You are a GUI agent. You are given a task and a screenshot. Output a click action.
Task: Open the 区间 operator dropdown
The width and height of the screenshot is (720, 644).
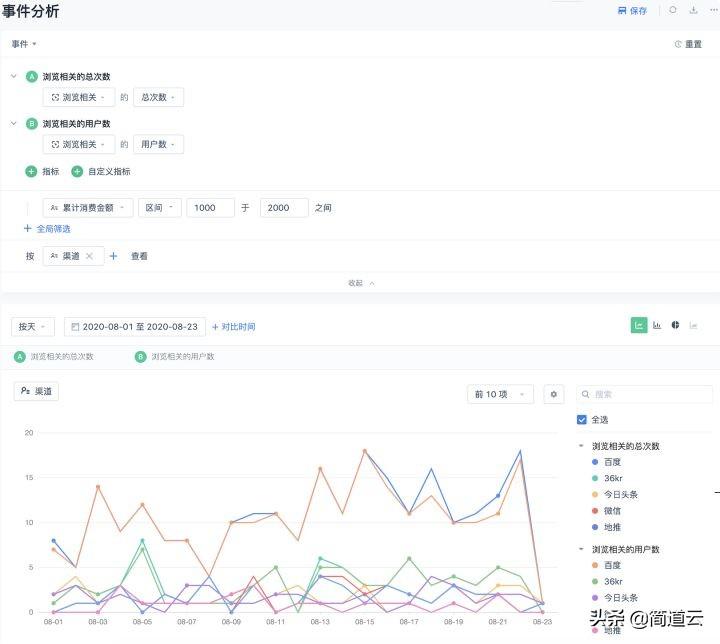(159, 208)
